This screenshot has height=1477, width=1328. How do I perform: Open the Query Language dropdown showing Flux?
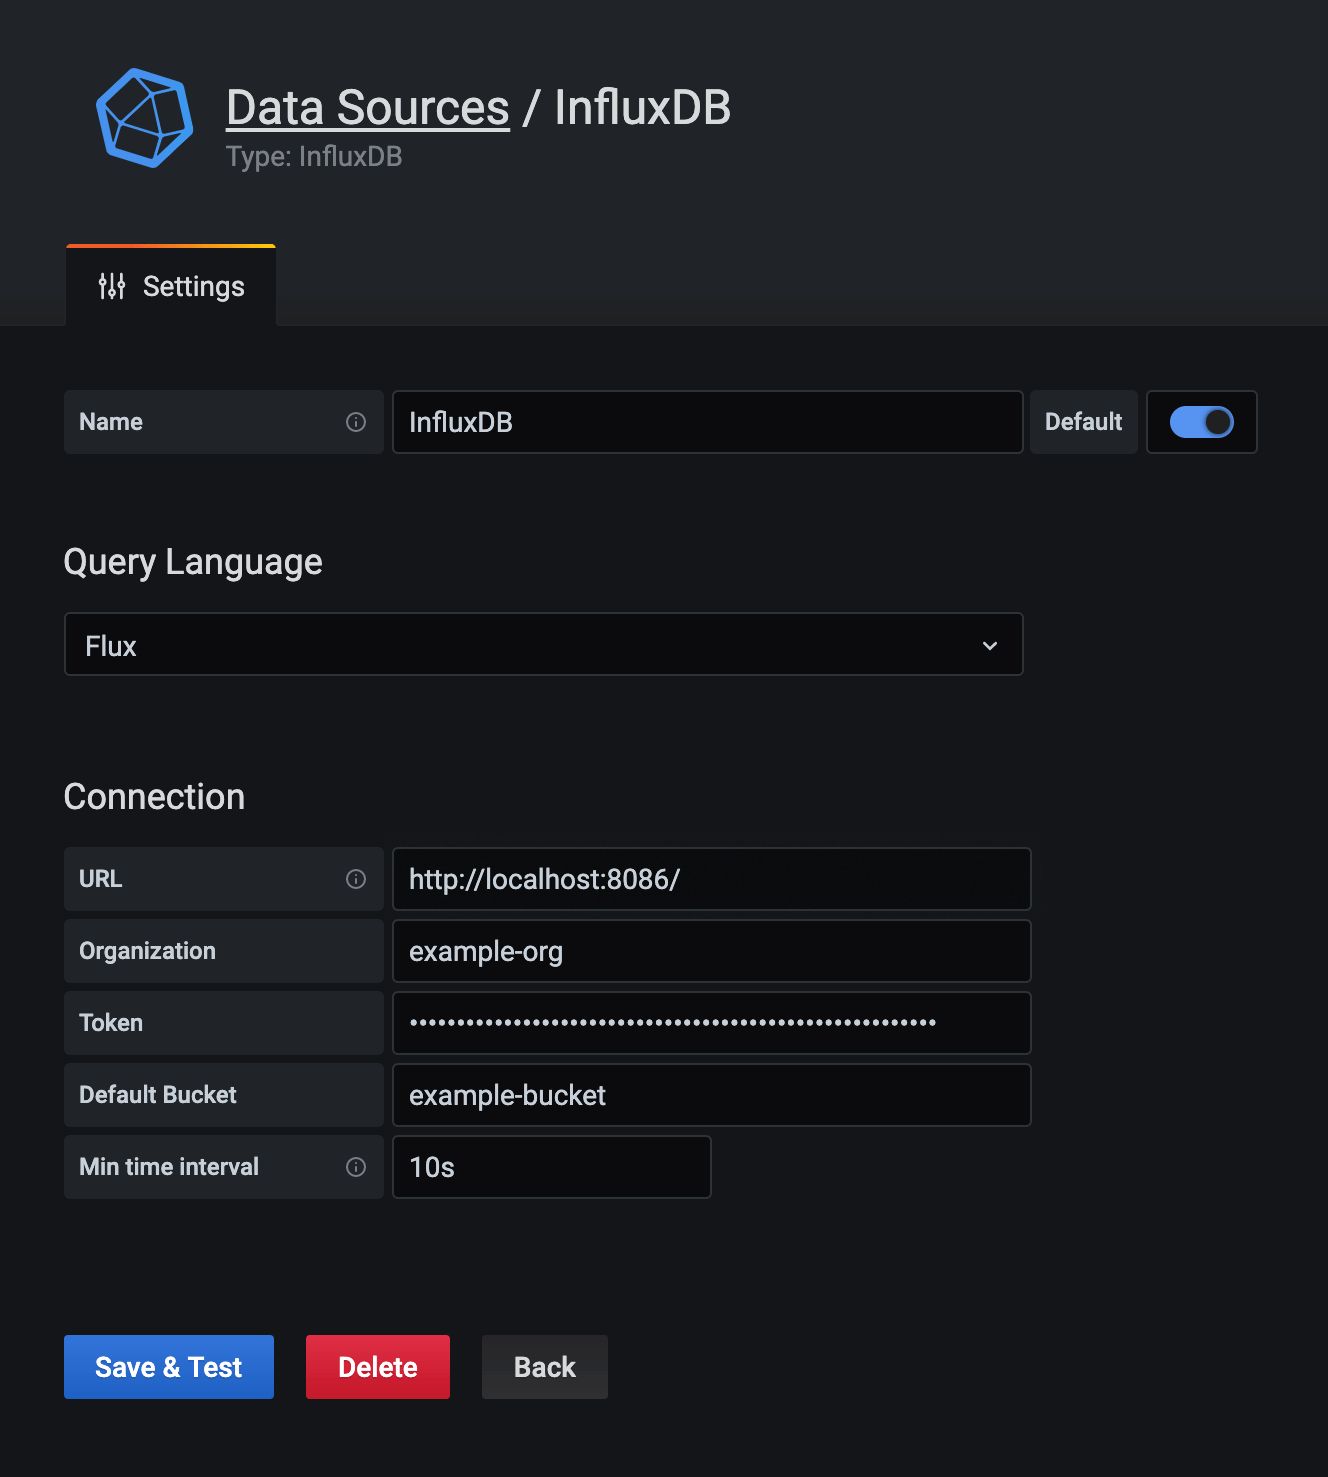point(543,645)
